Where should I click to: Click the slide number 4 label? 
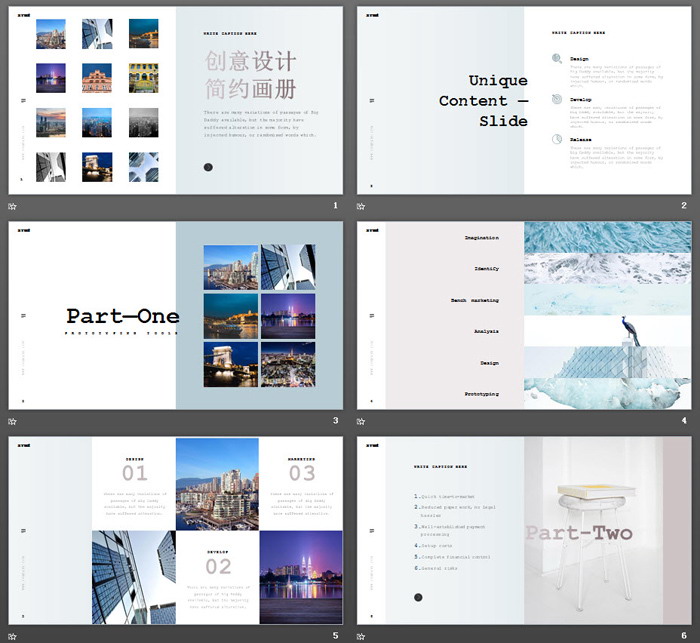click(684, 420)
